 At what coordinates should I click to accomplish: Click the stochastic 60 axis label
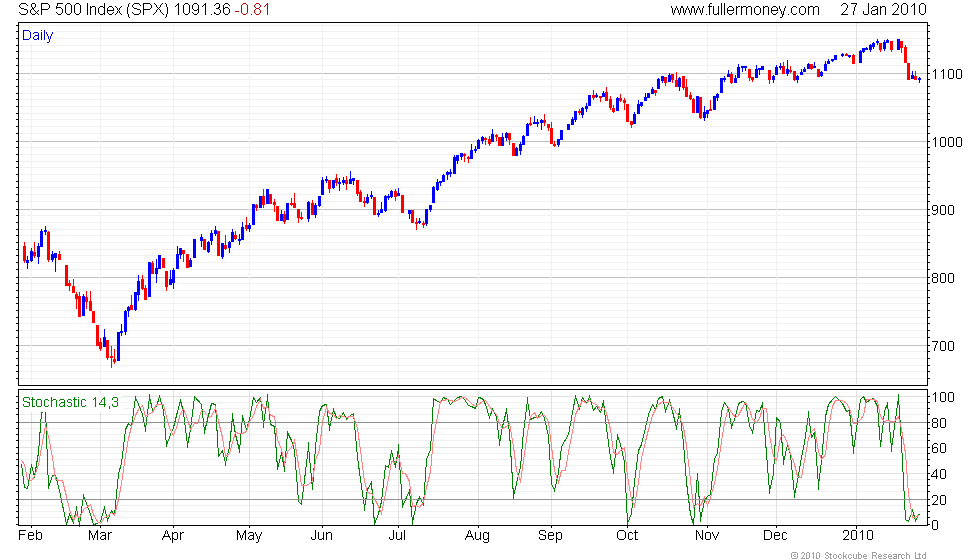(939, 448)
